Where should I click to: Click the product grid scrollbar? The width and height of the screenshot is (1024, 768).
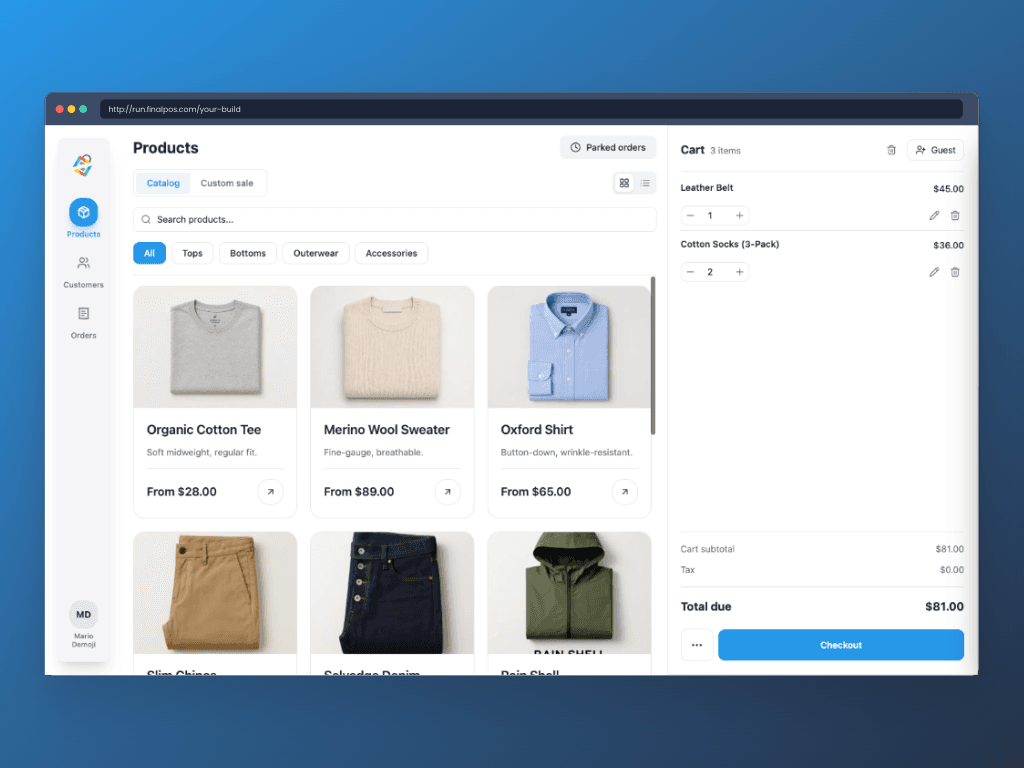point(652,356)
